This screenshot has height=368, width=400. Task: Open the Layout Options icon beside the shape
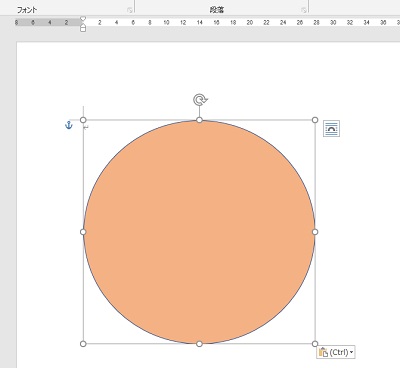[x=331, y=129]
